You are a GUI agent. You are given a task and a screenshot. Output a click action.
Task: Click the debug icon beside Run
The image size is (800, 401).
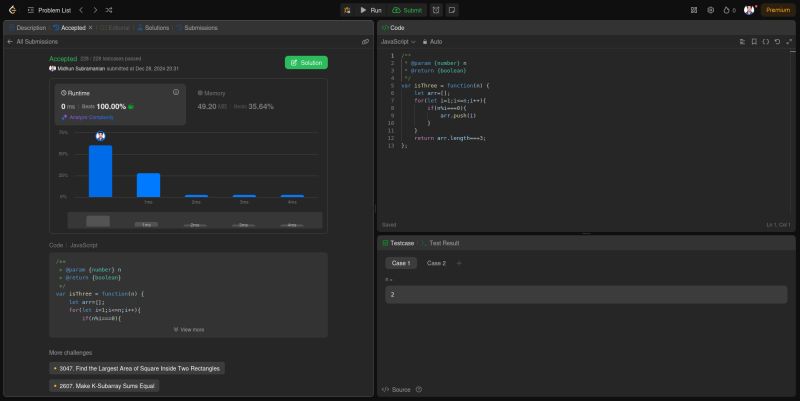coord(346,9)
